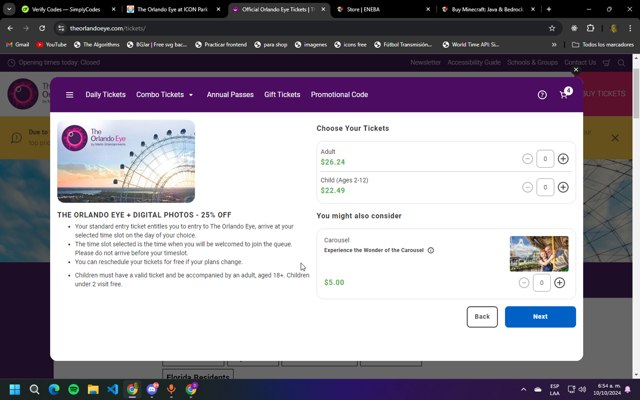Image resolution: width=640 pixels, height=400 pixels.
Task: Open a new browser tab
Action: [x=549, y=9]
